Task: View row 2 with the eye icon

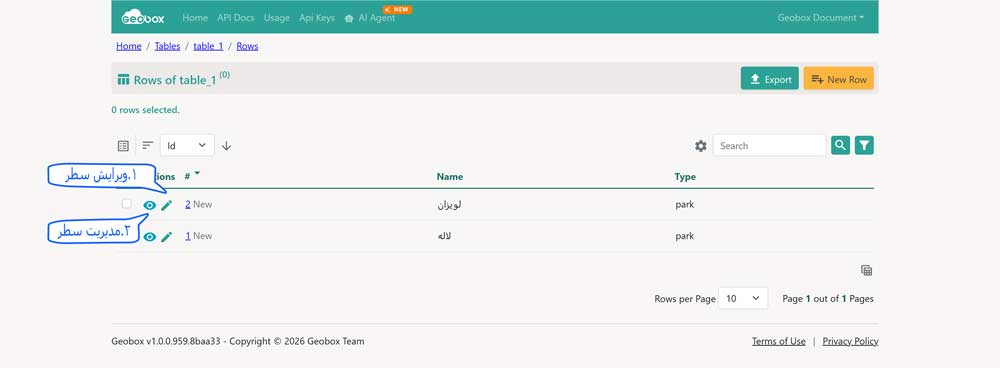Action: [150, 205]
